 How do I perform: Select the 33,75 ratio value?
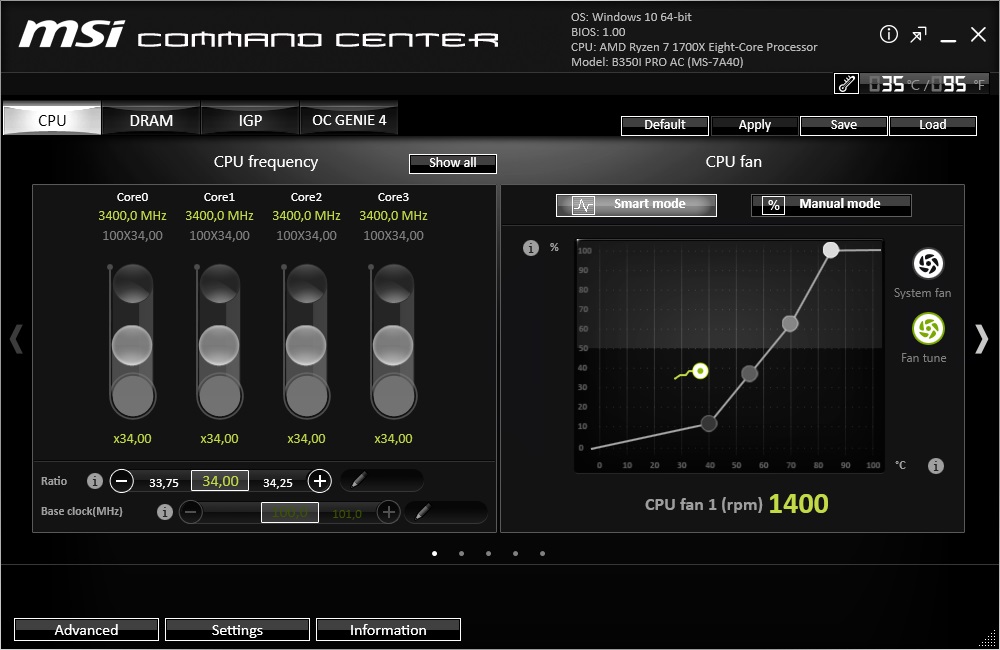coord(164,484)
